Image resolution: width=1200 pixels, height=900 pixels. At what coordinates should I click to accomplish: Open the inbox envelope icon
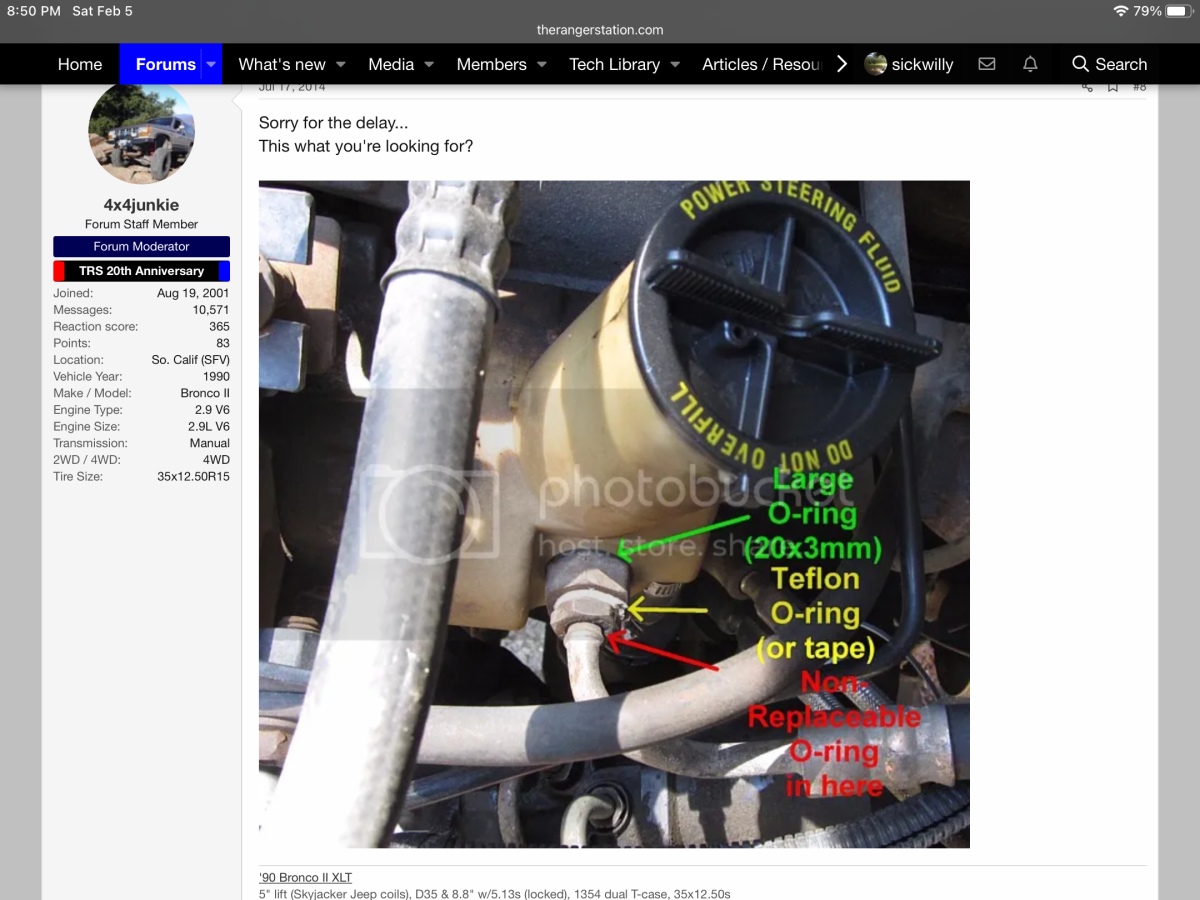(987, 64)
